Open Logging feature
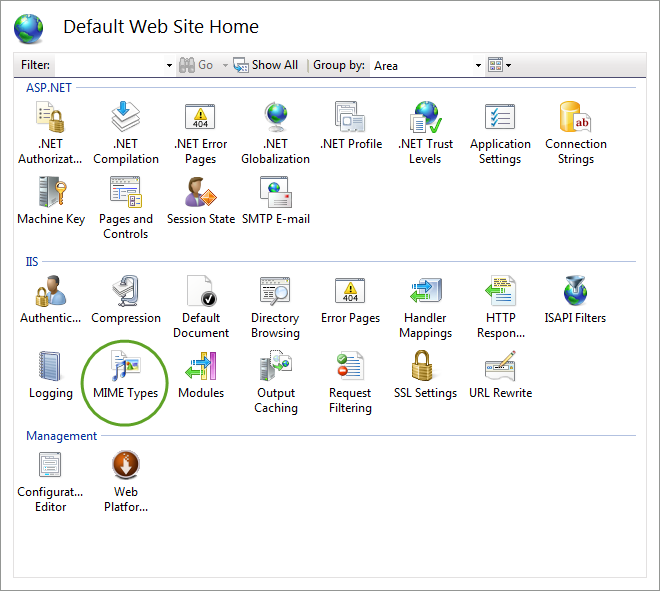 [x=51, y=375]
